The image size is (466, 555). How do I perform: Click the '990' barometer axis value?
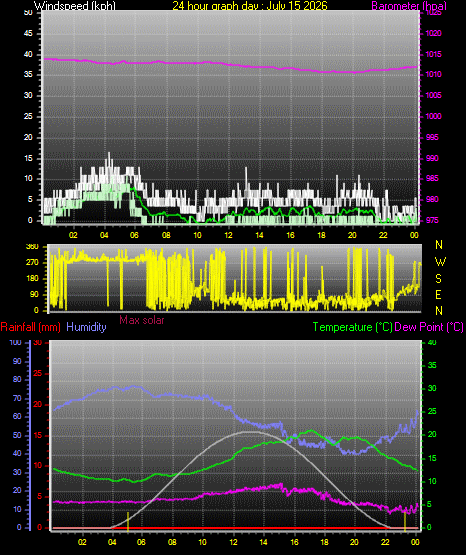point(432,158)
